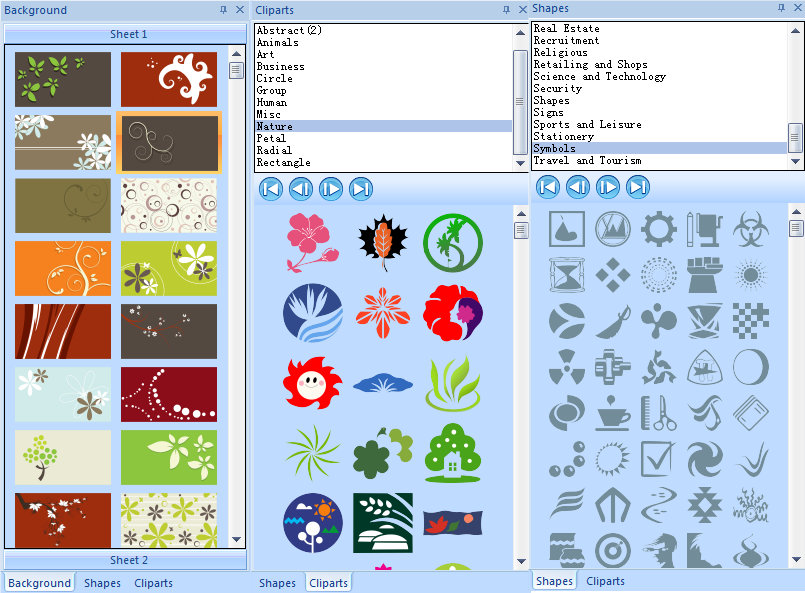Choose the smiling sun flower clipart
The width and height of the screenshot is (805, 593).
(x=312, y=382)
